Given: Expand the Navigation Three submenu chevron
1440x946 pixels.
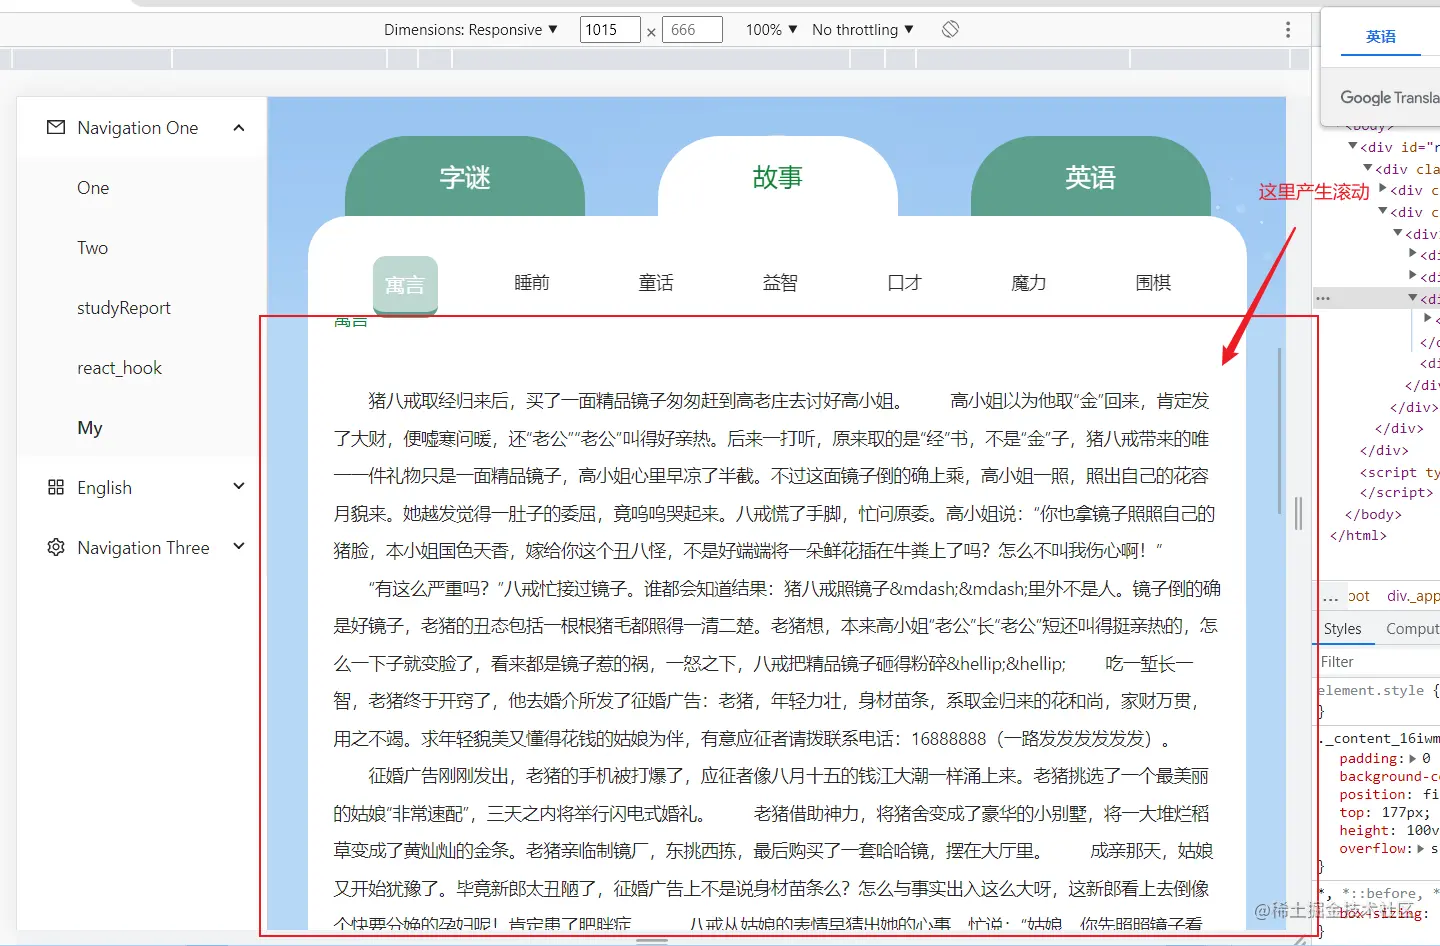Looking at the screenshot, I should [239, 546].
